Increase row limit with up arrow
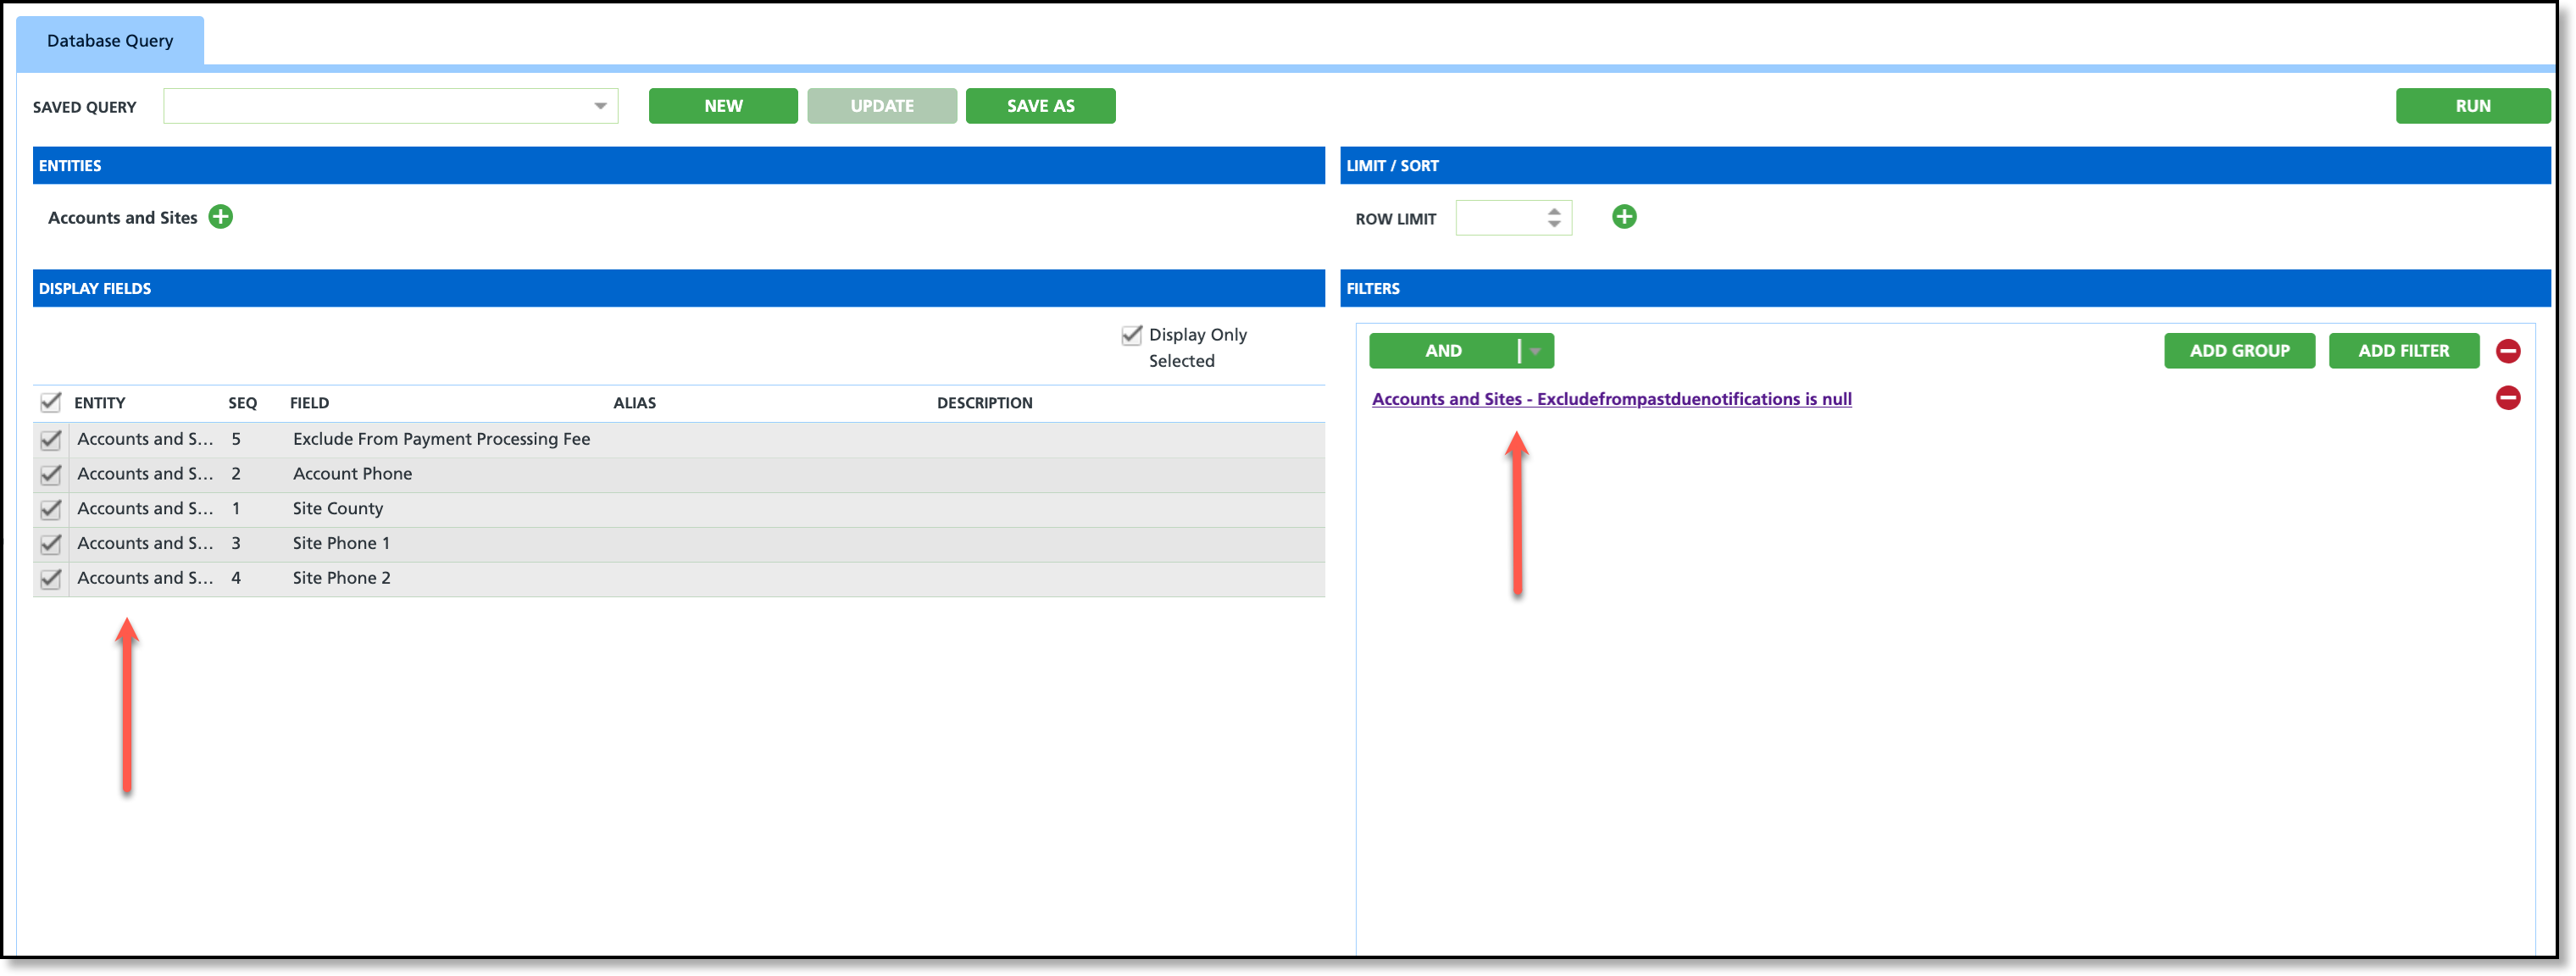 1553,211
